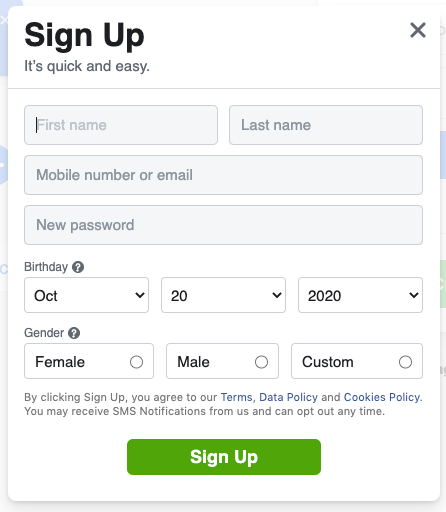Click into the Last name field
The image size is (446, 512).
click(326, 125)
